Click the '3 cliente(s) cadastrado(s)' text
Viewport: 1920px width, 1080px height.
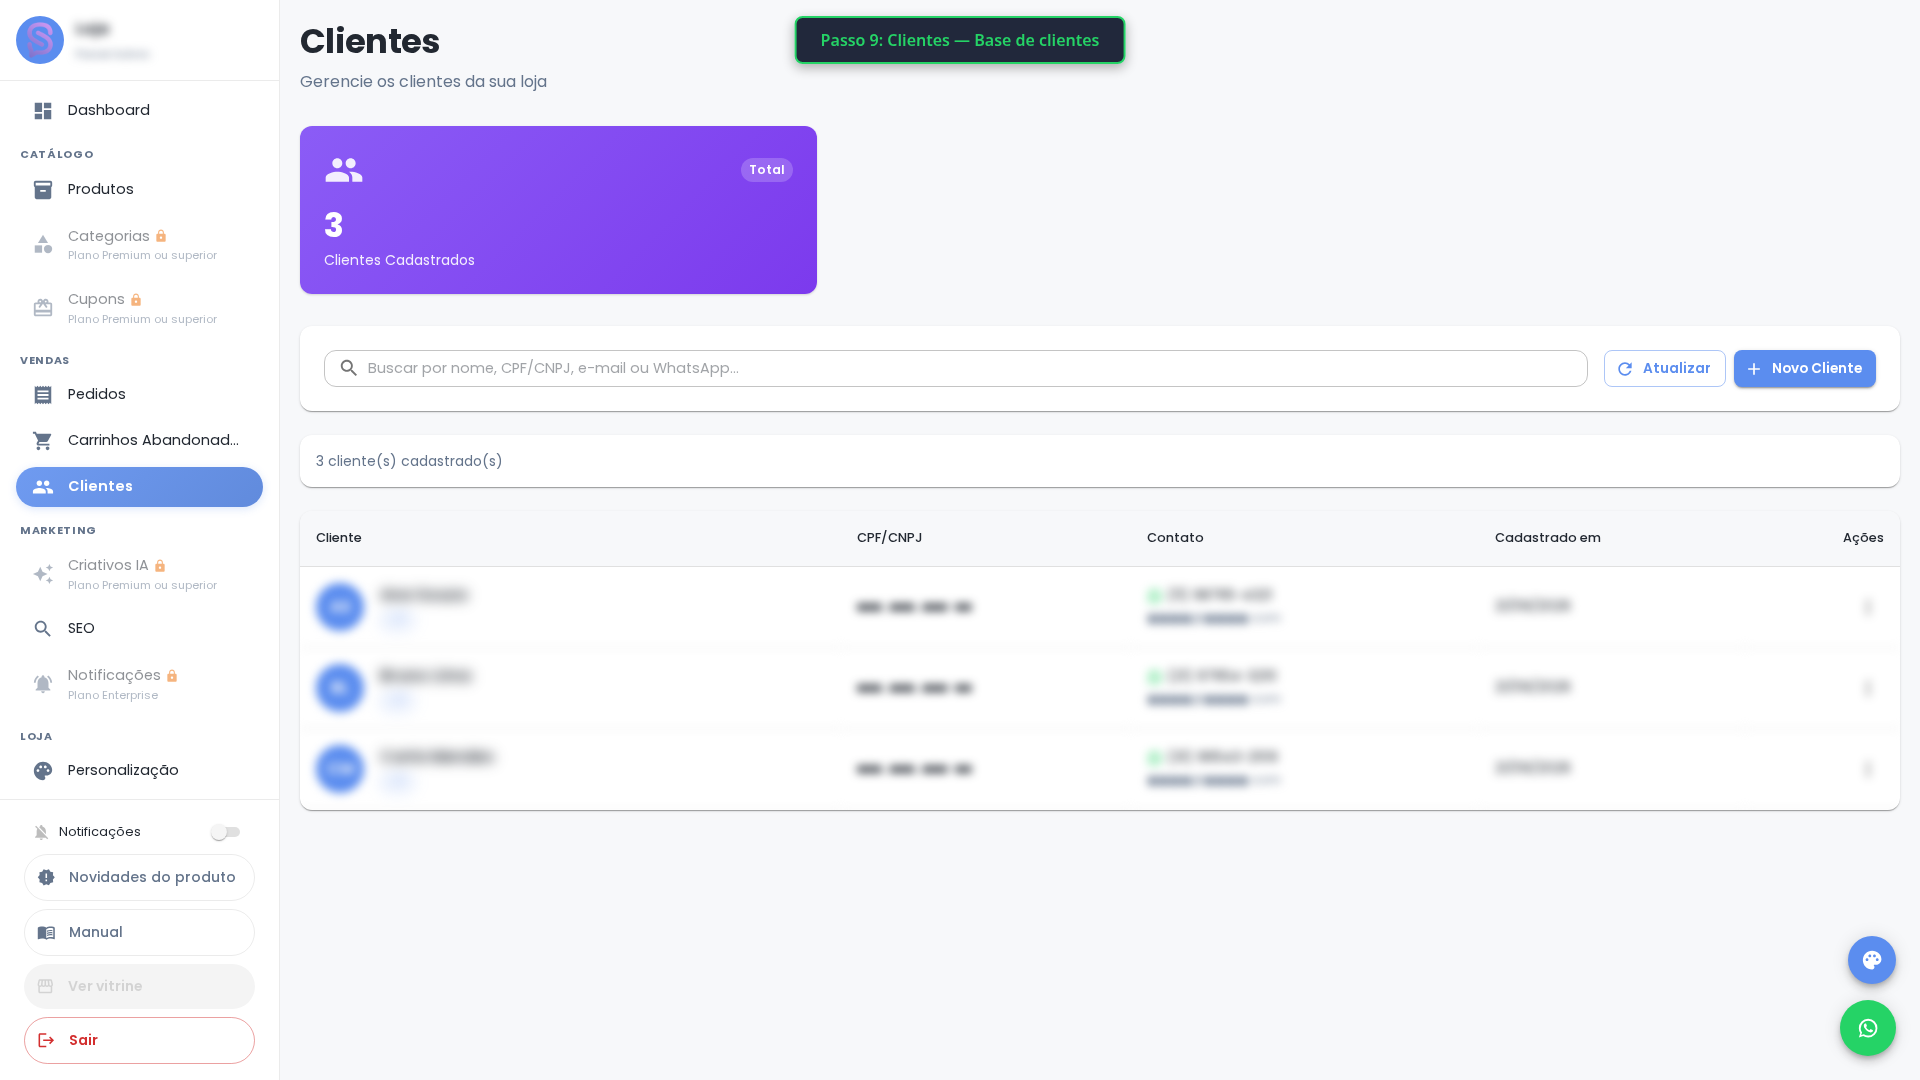409,461
